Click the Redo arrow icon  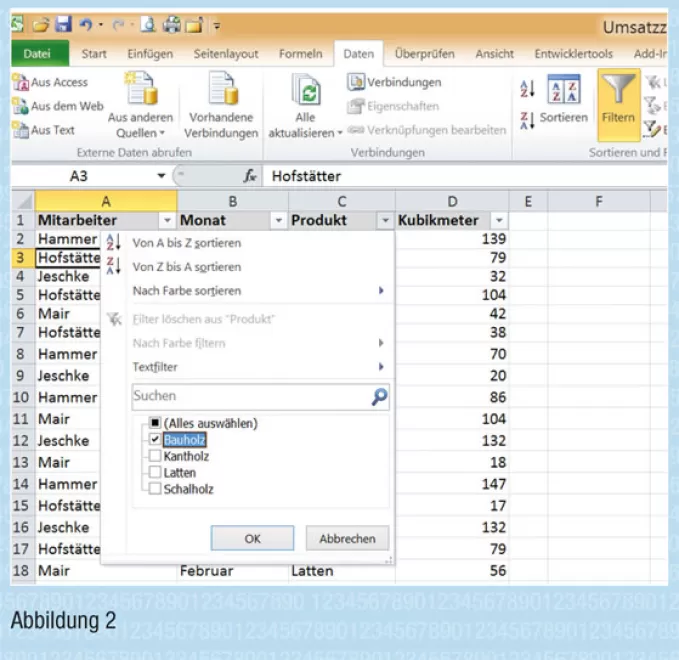tap(118, 25)
